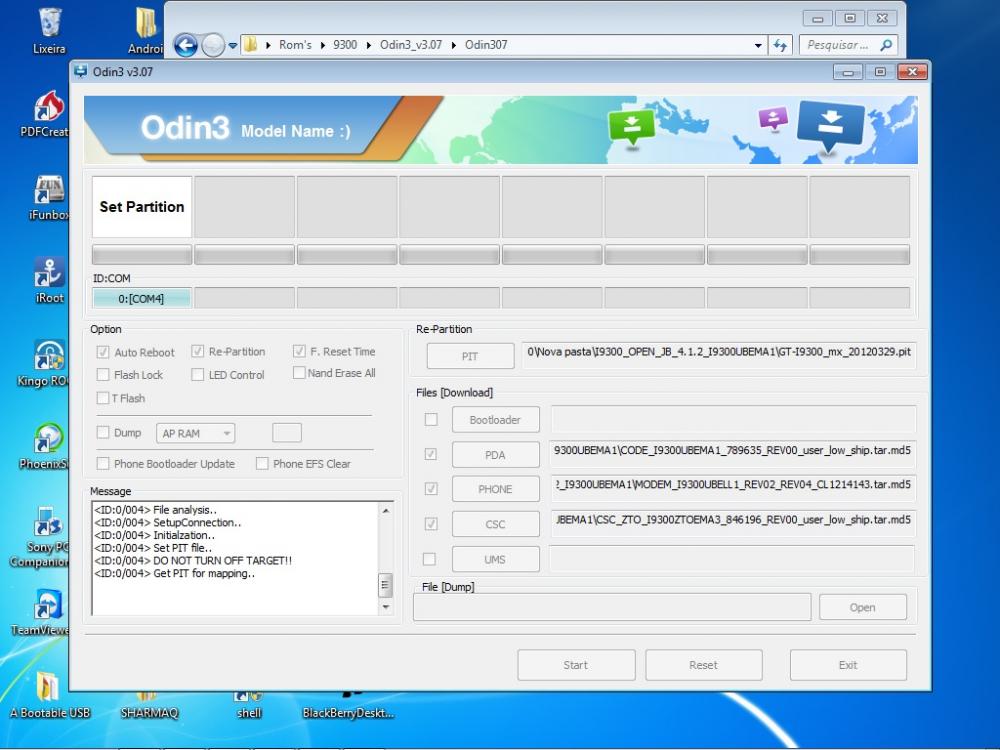Image resolution: width=1000 pixels, height=750 pixels.
Task: Click the 0:[COM4] port indicator
Action: point(142,298)
